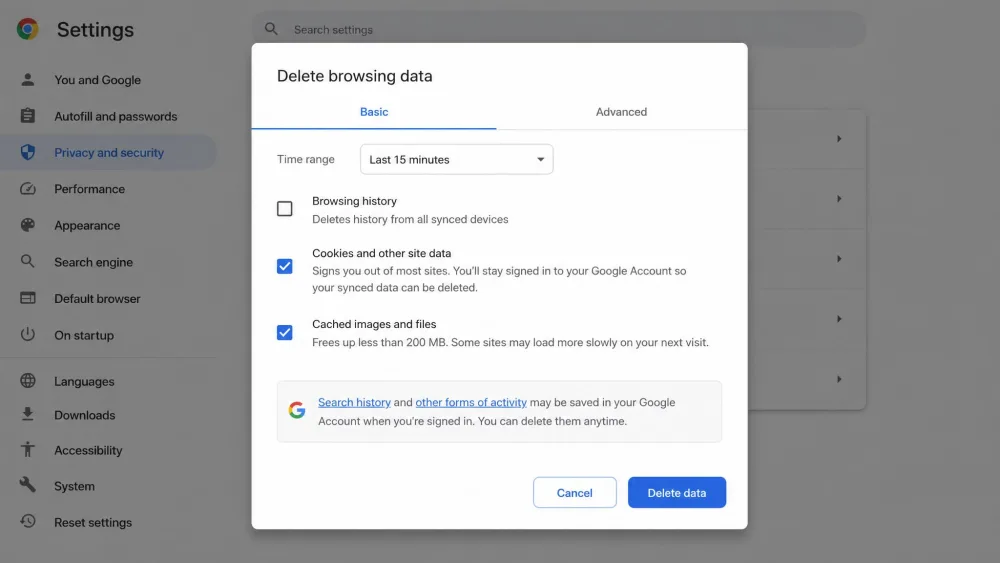Click the palette icon for Appearance
The width and height of the screenshot is (1000, 563).
pyautogui.click(x=27, y=225)
